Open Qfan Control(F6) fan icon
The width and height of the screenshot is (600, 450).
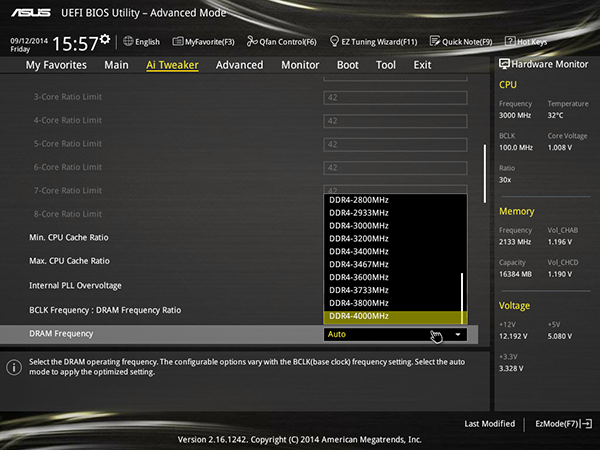(x=252, y=41)
